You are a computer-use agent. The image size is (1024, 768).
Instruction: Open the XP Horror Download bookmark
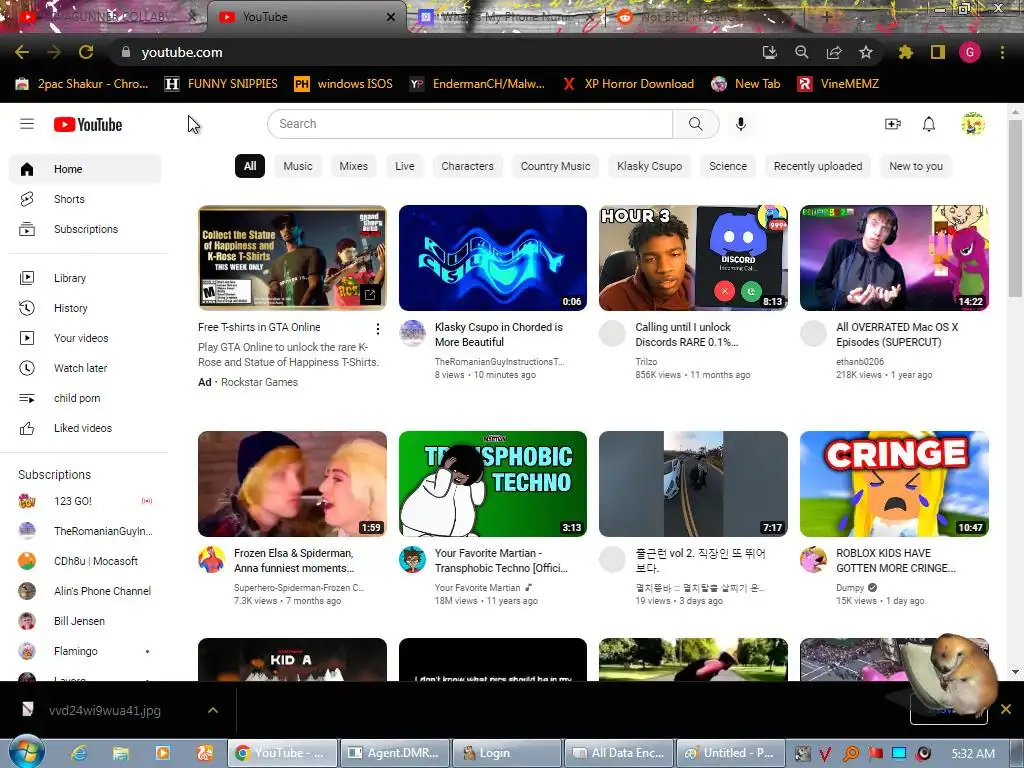click(x=628, y=84)
